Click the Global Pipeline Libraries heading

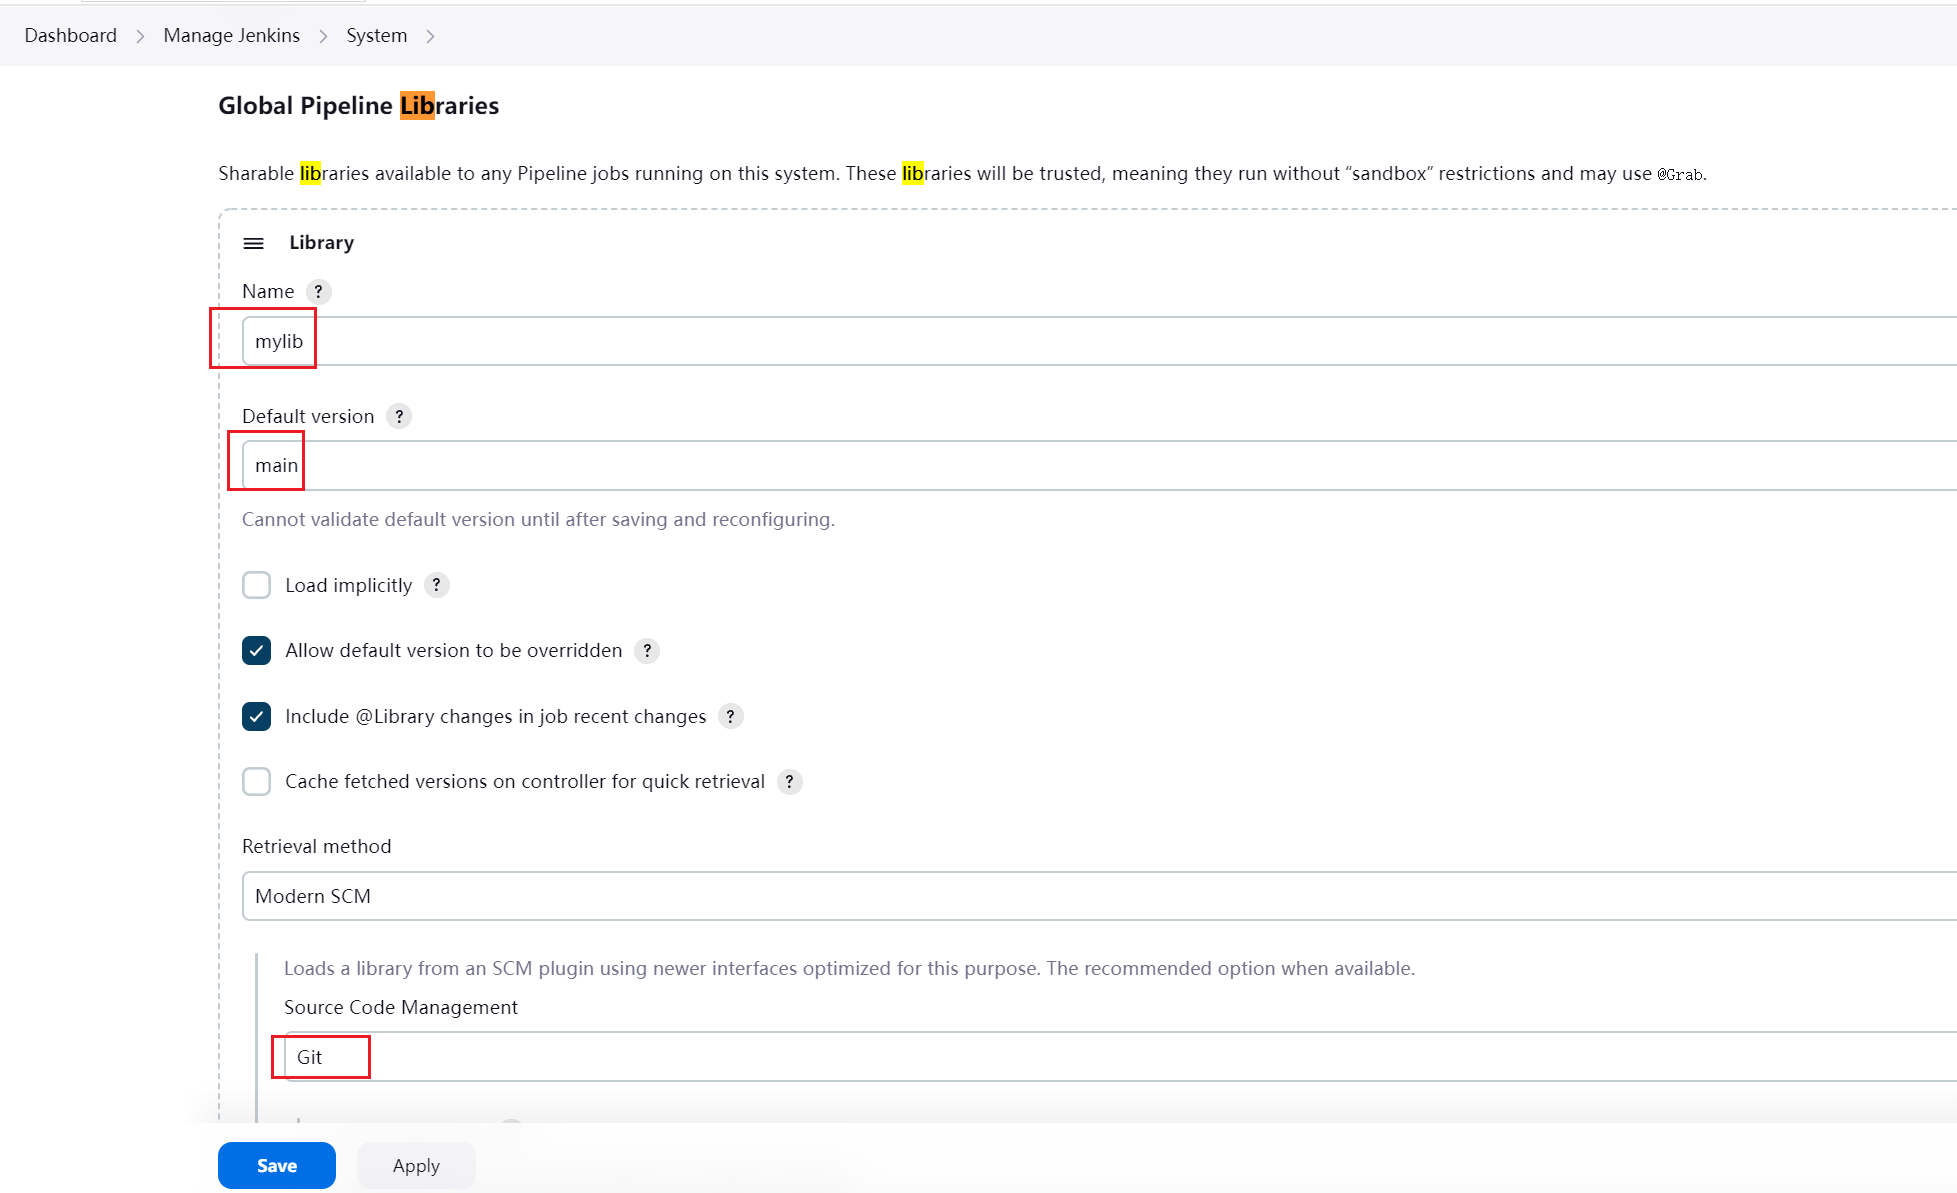[x=359, y=106]
